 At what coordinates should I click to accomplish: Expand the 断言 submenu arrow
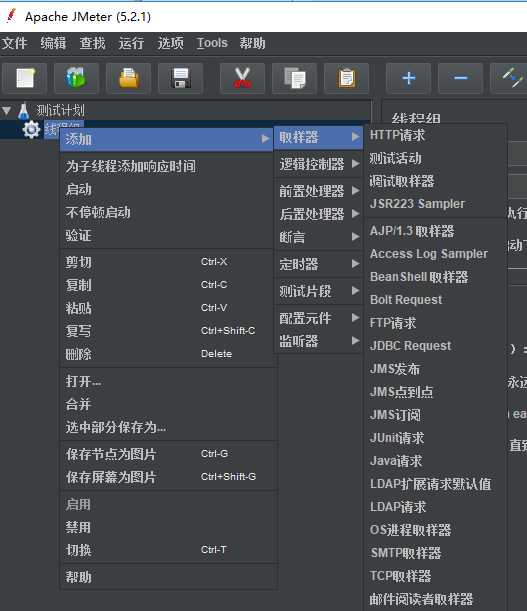click(x=355, y=237)
